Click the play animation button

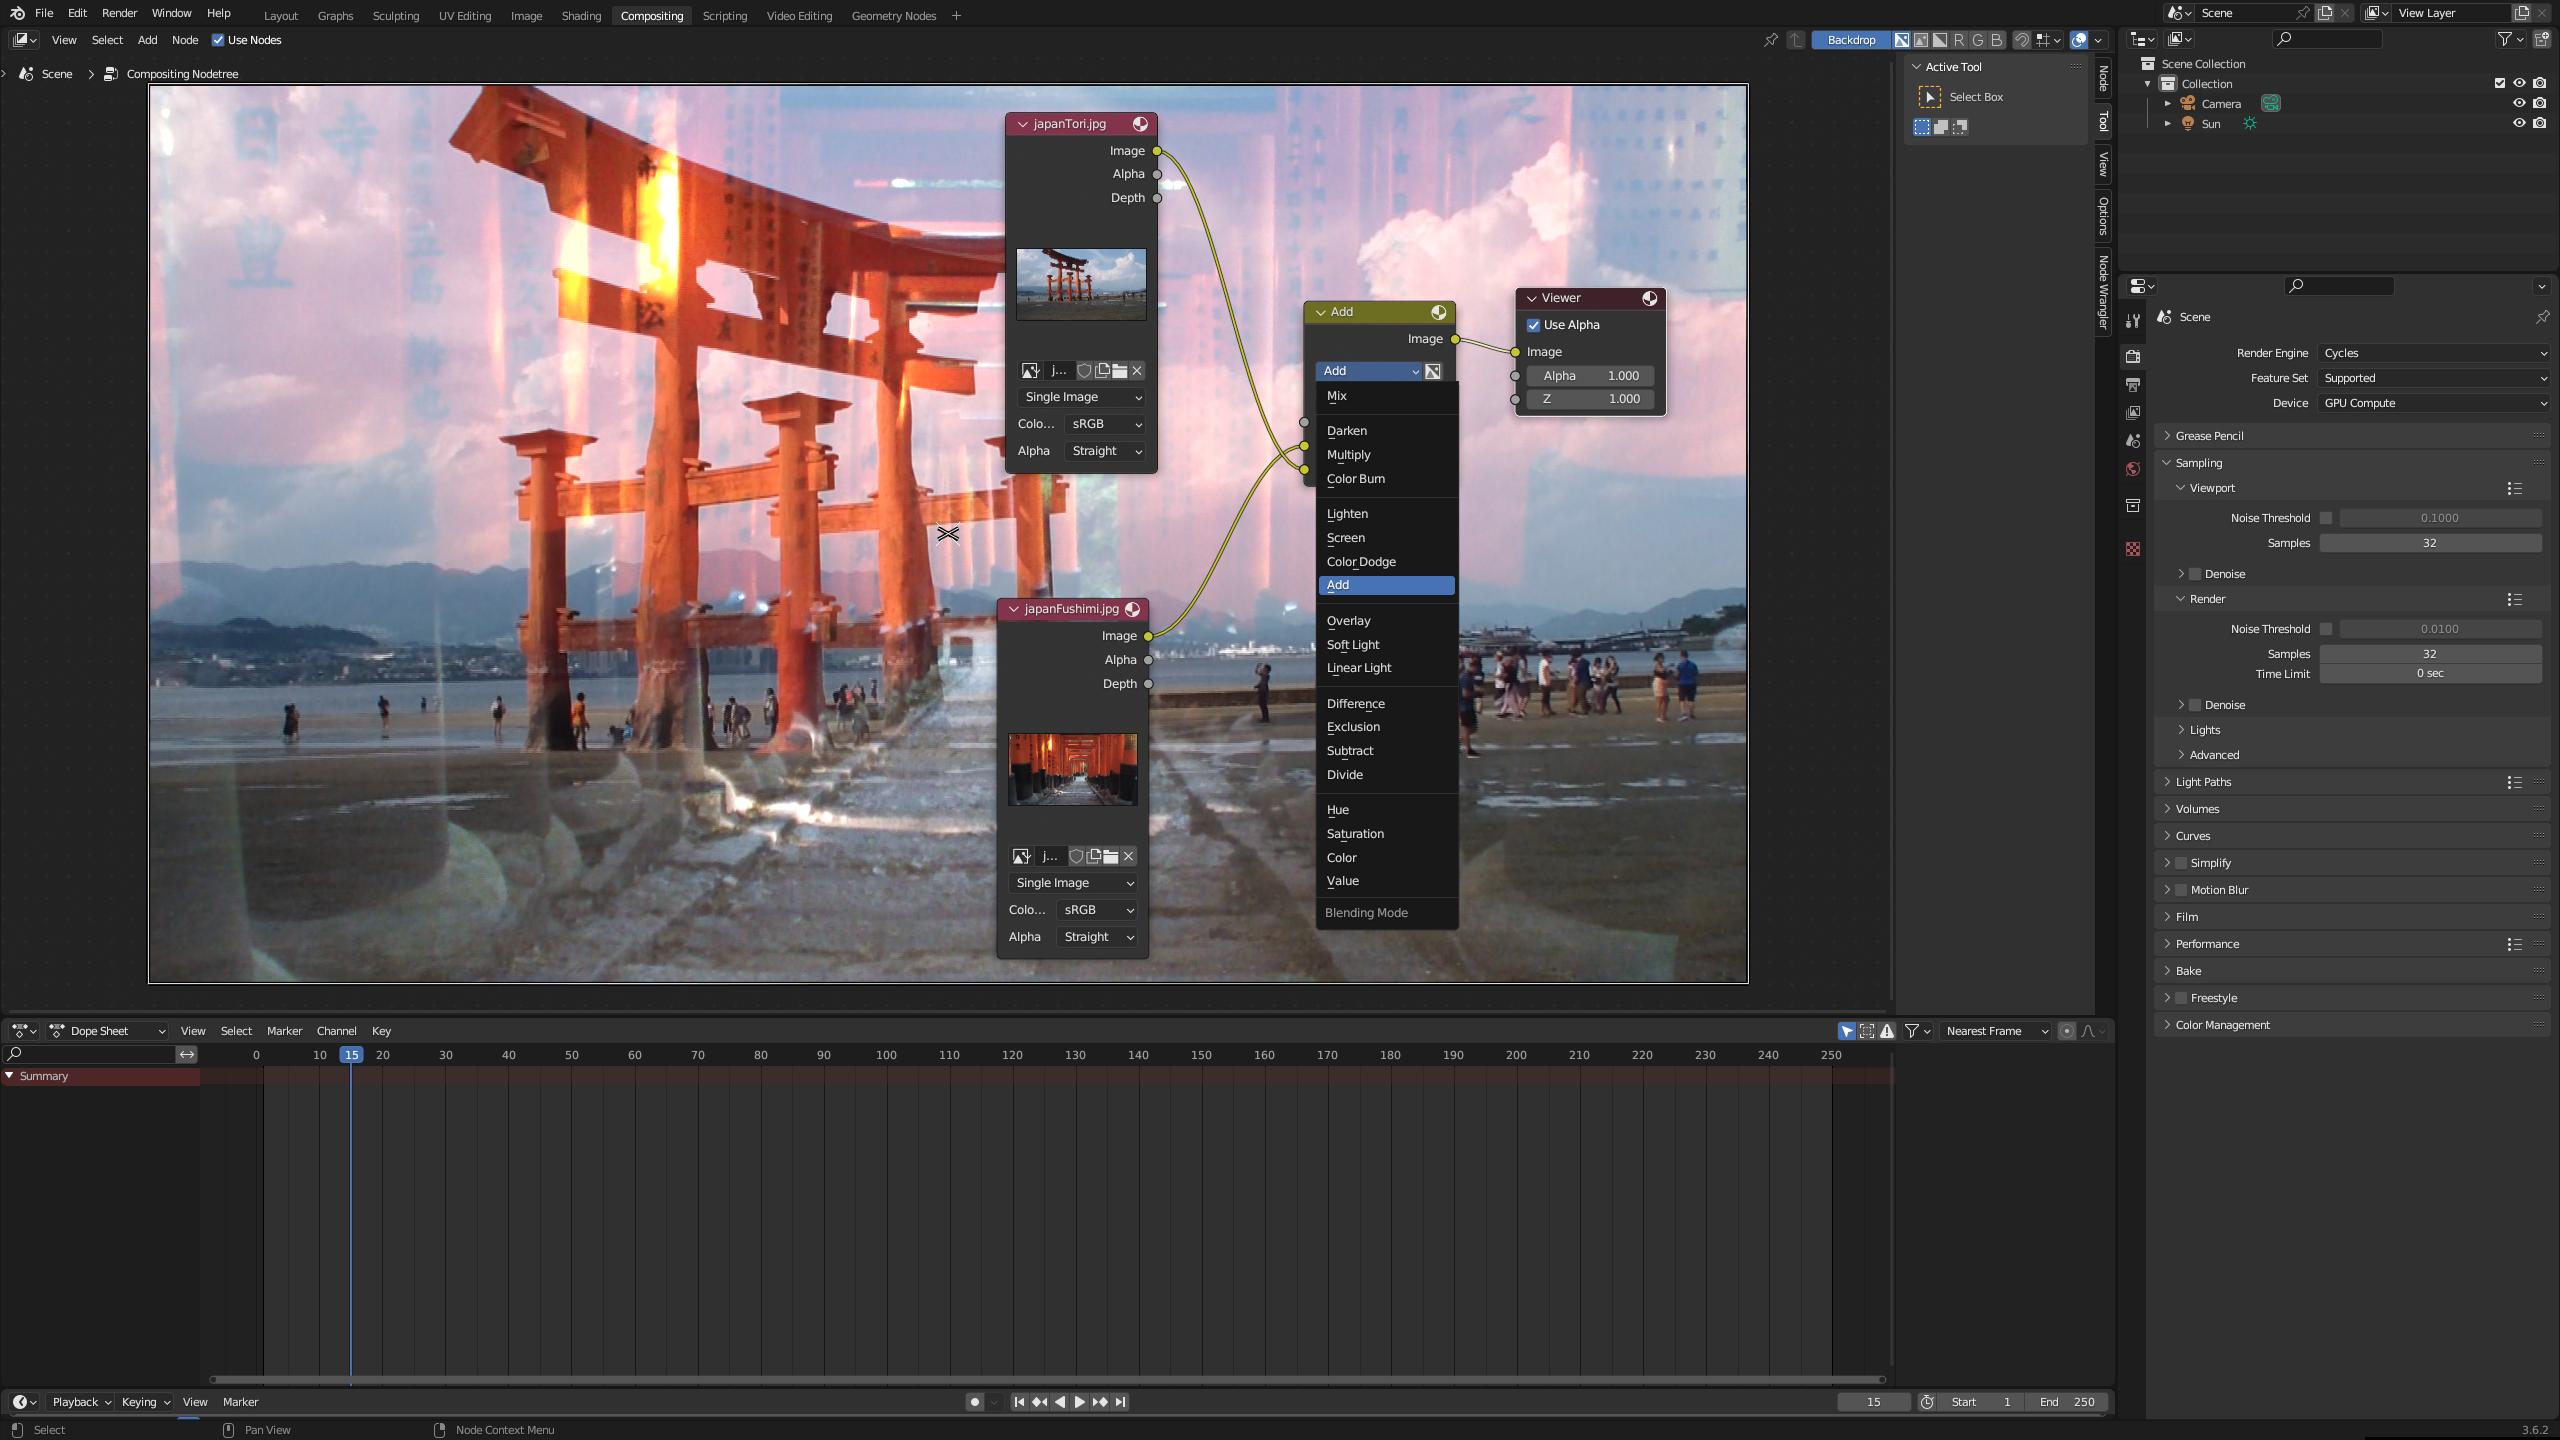coord(1079,1402)
